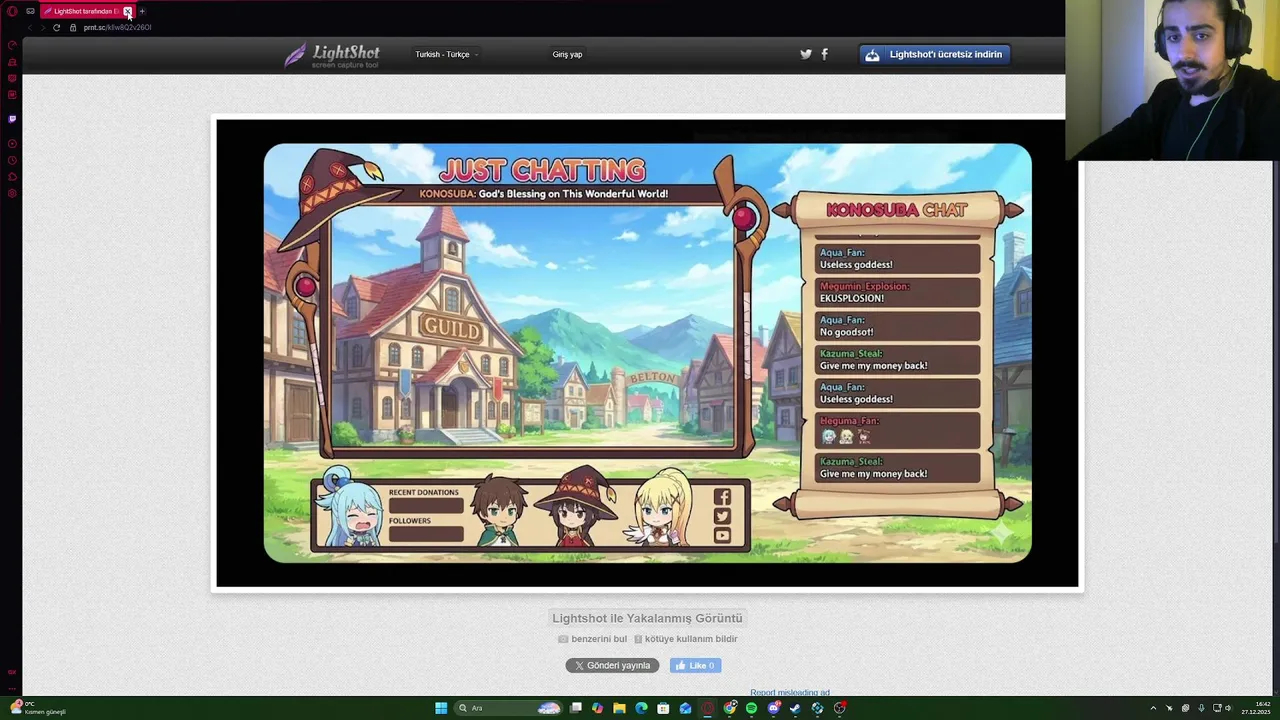
Task: Open a new browser tab
Action: coord(142,11)
